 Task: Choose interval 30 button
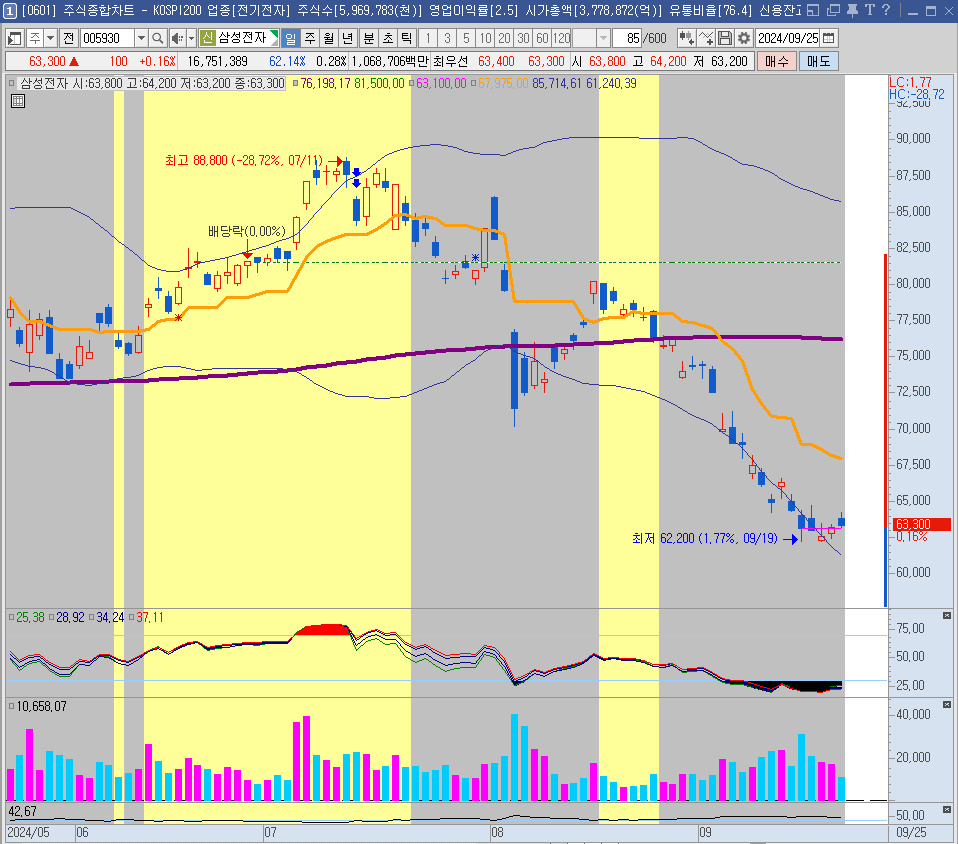523,39
